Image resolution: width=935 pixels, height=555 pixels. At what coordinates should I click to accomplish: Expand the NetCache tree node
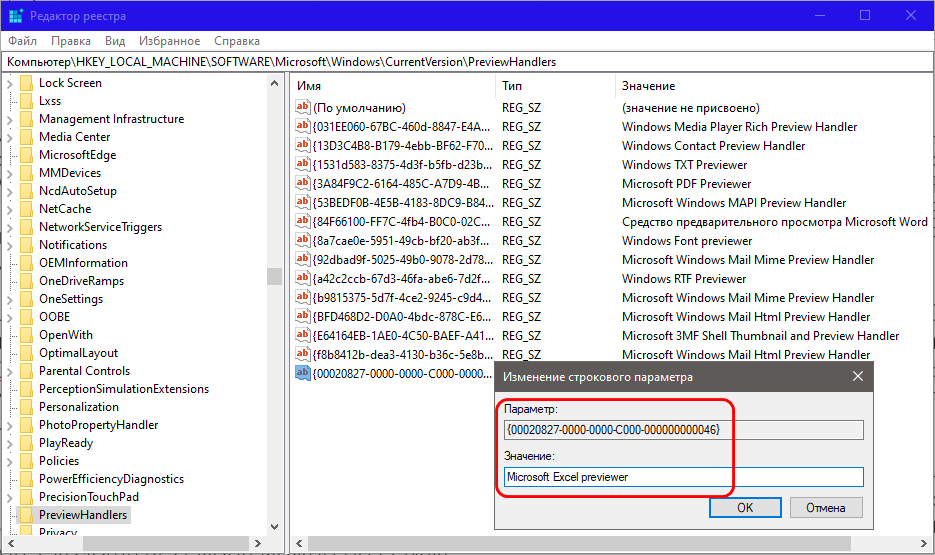pyautogui.click(x=10, y=210)
